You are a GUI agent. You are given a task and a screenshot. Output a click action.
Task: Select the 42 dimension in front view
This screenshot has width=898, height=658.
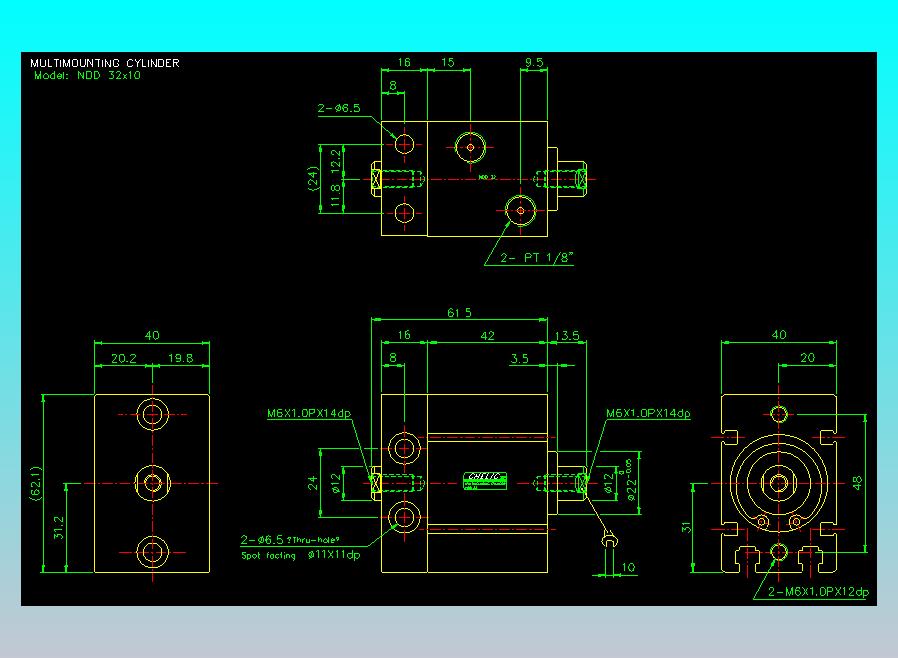[487, 336]
